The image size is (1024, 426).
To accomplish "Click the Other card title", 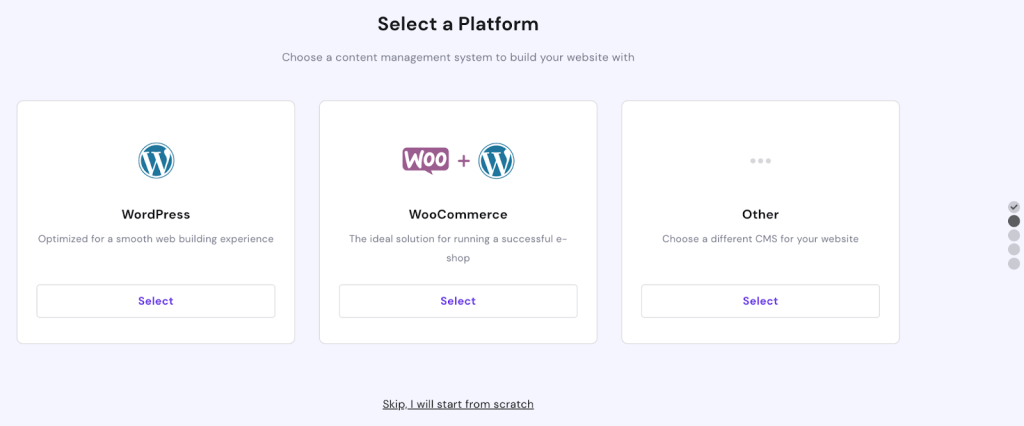I will coord(760,214).
